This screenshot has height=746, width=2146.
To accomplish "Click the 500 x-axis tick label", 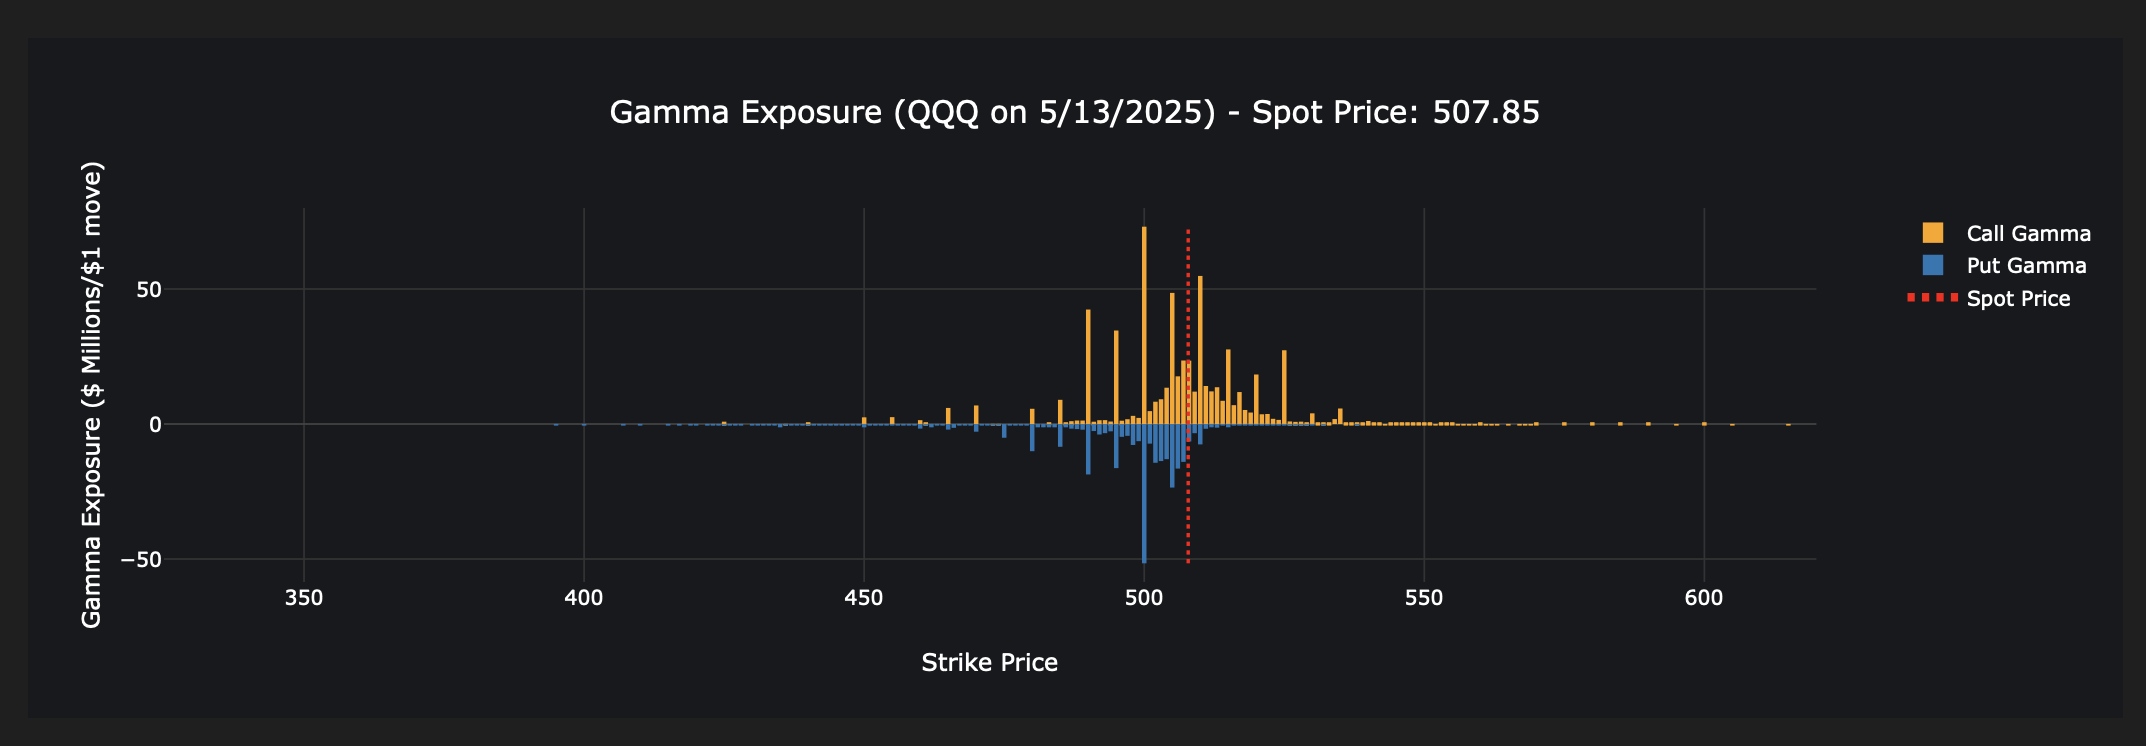I will point(1144,598).
